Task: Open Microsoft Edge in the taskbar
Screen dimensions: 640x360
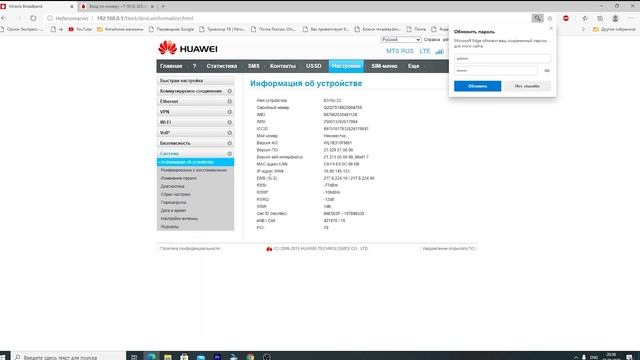Action: point(151,356)
